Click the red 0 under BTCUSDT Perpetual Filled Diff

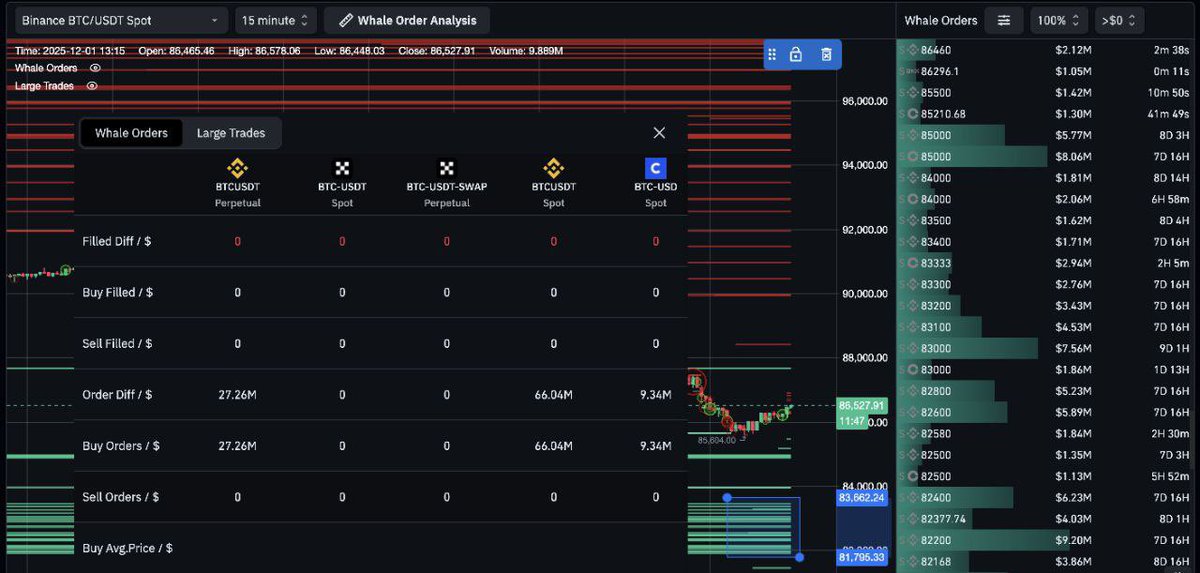[x=237, y=241]
